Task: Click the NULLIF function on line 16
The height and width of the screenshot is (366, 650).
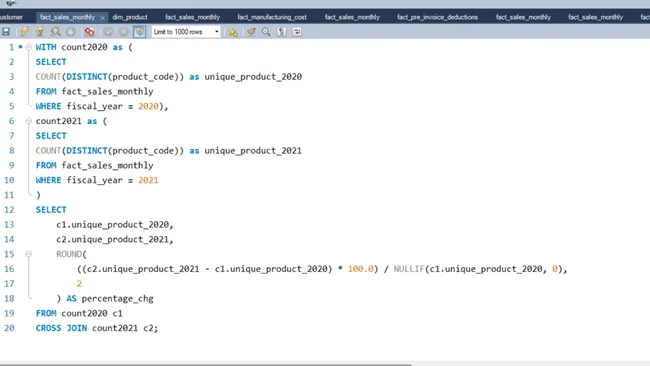Action: click(409, 269)
